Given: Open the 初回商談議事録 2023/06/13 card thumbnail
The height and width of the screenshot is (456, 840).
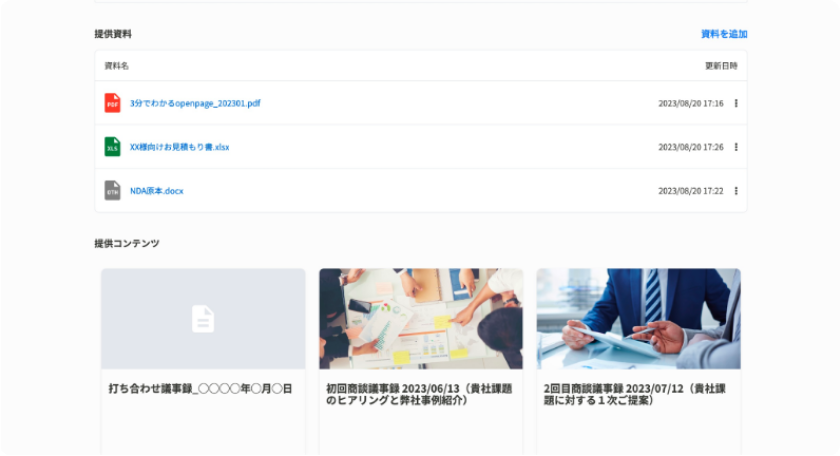Looking at the screenshot, I should click(x=421, y=319).
